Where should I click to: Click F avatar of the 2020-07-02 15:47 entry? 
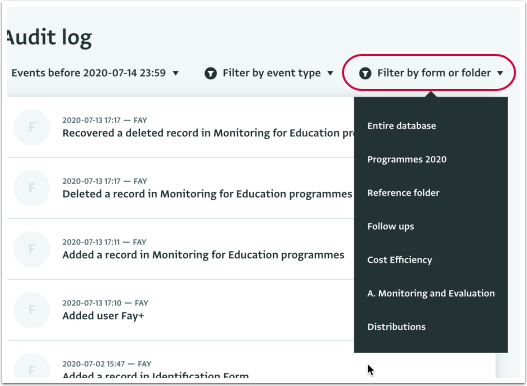32,366
